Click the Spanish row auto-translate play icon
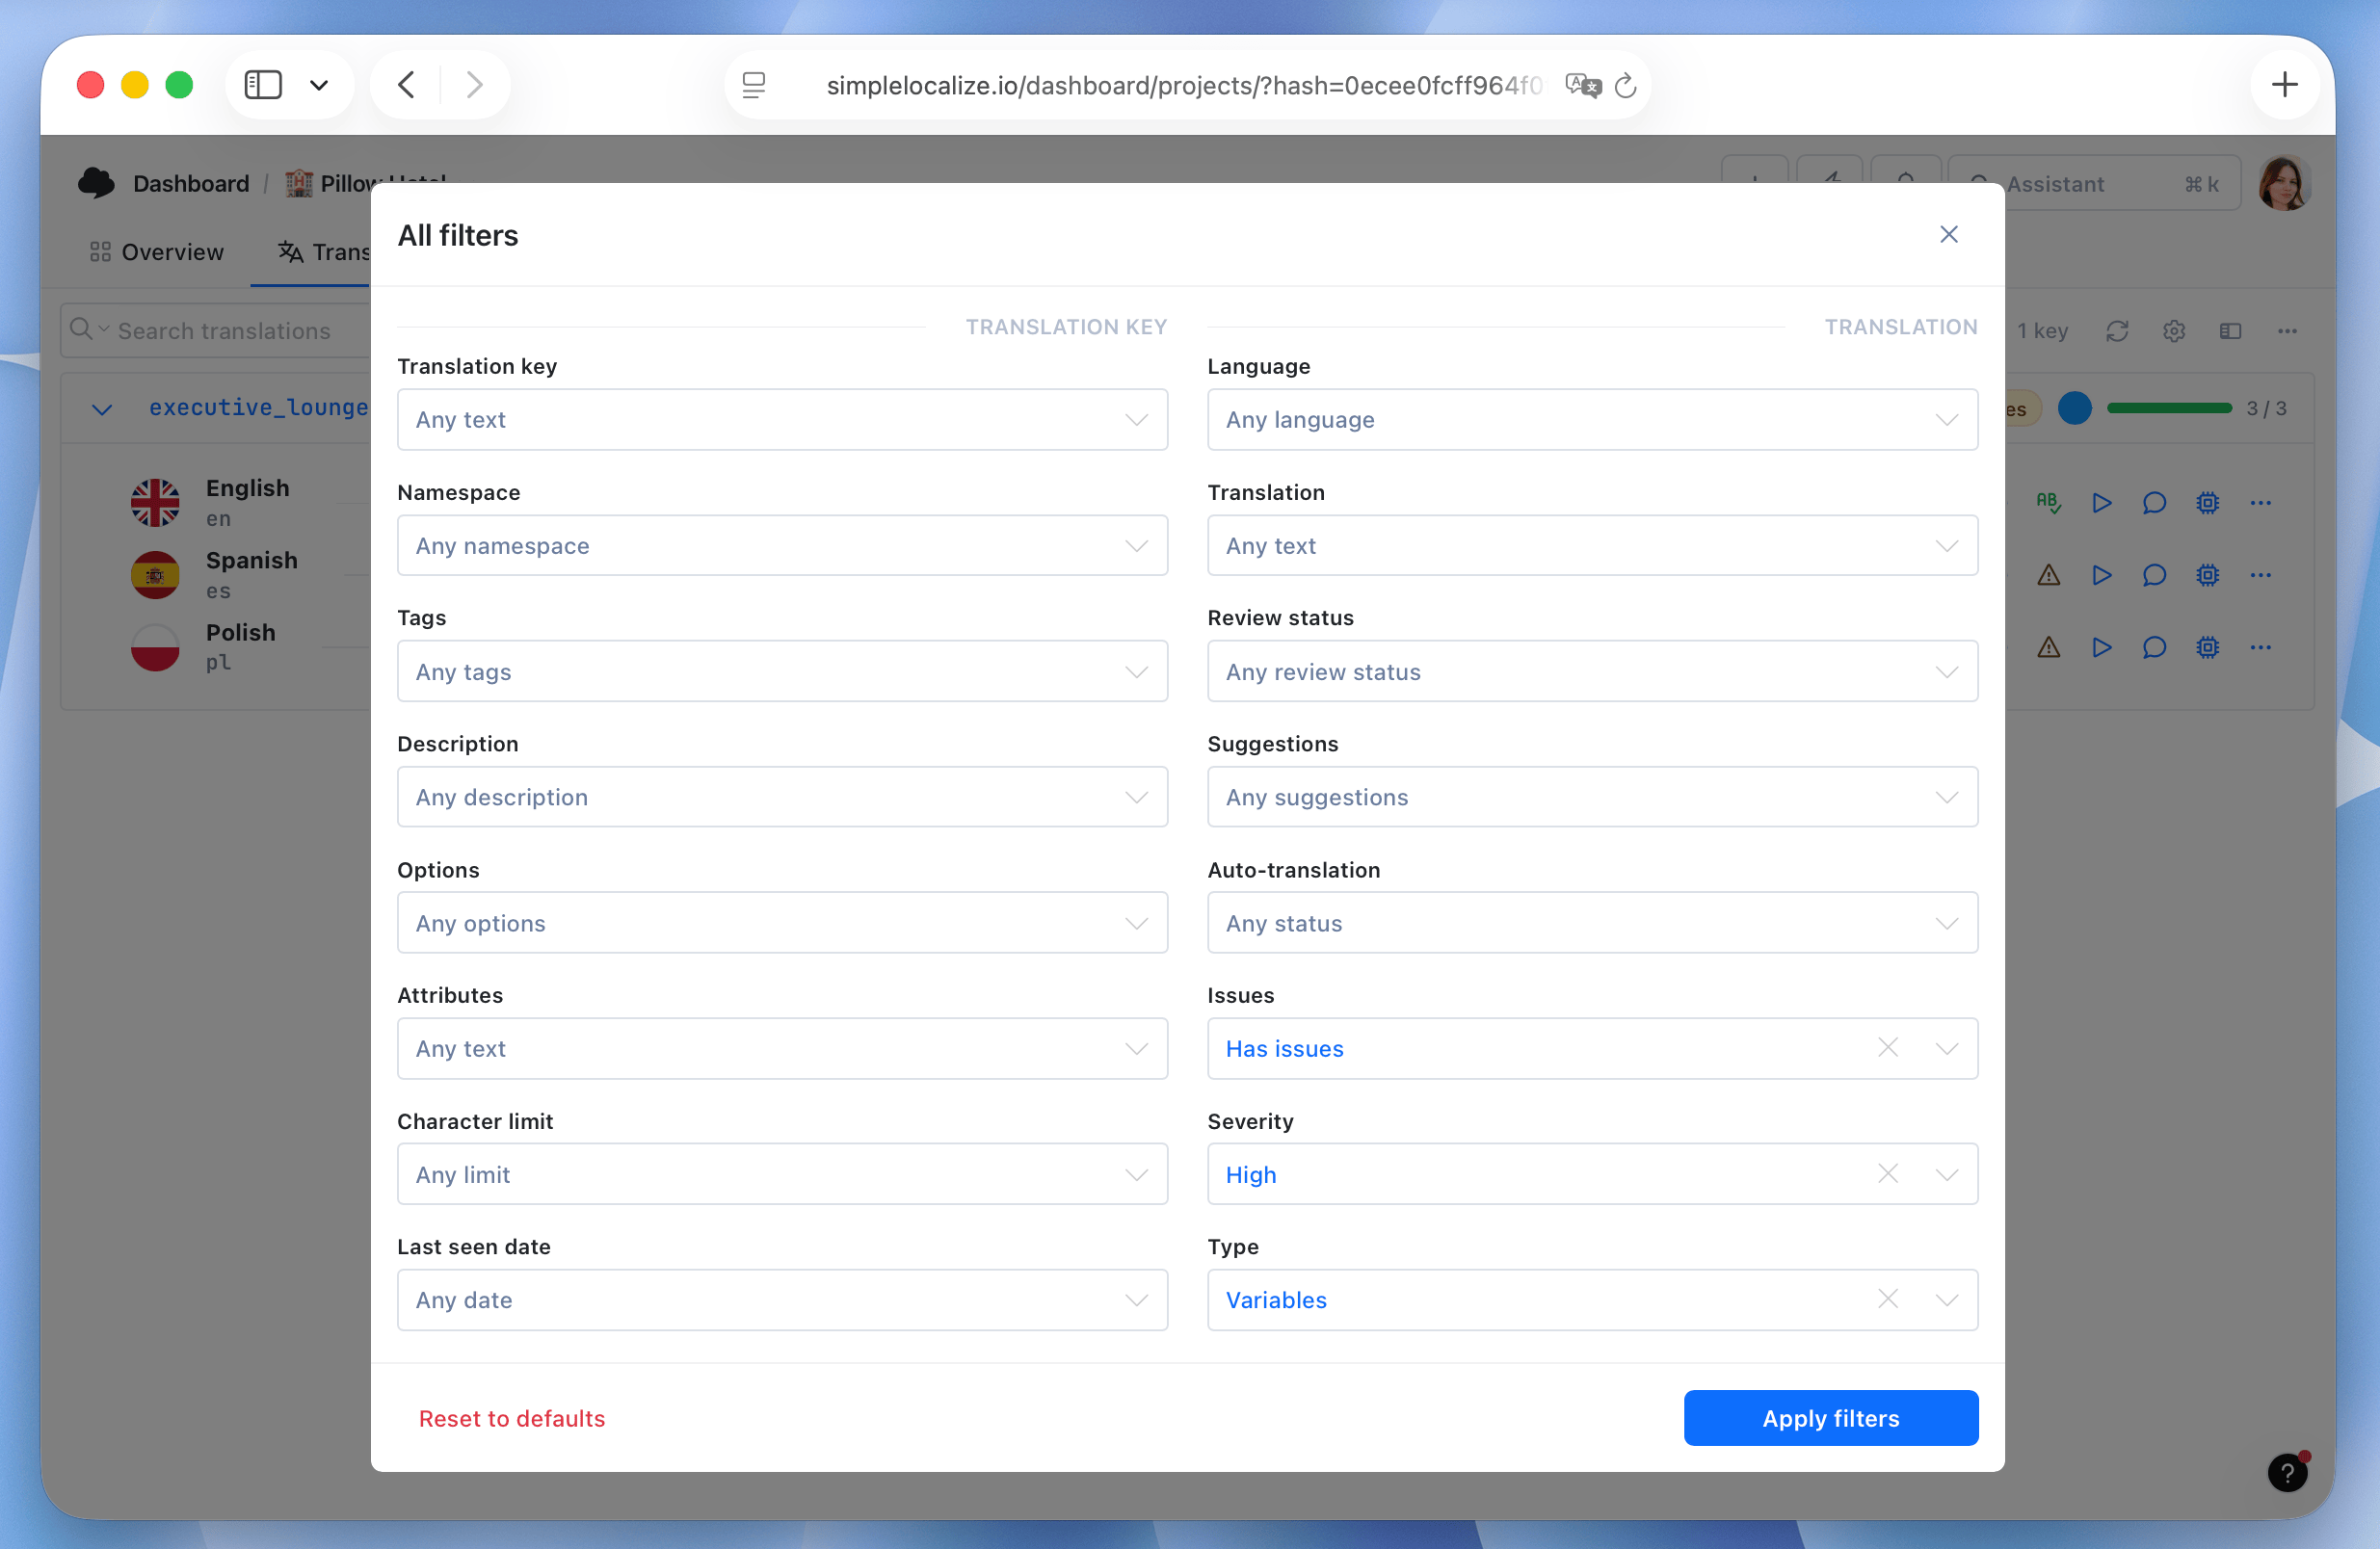The width and height of the screenshot is (2380, 1549). [x=2101, y=575]
